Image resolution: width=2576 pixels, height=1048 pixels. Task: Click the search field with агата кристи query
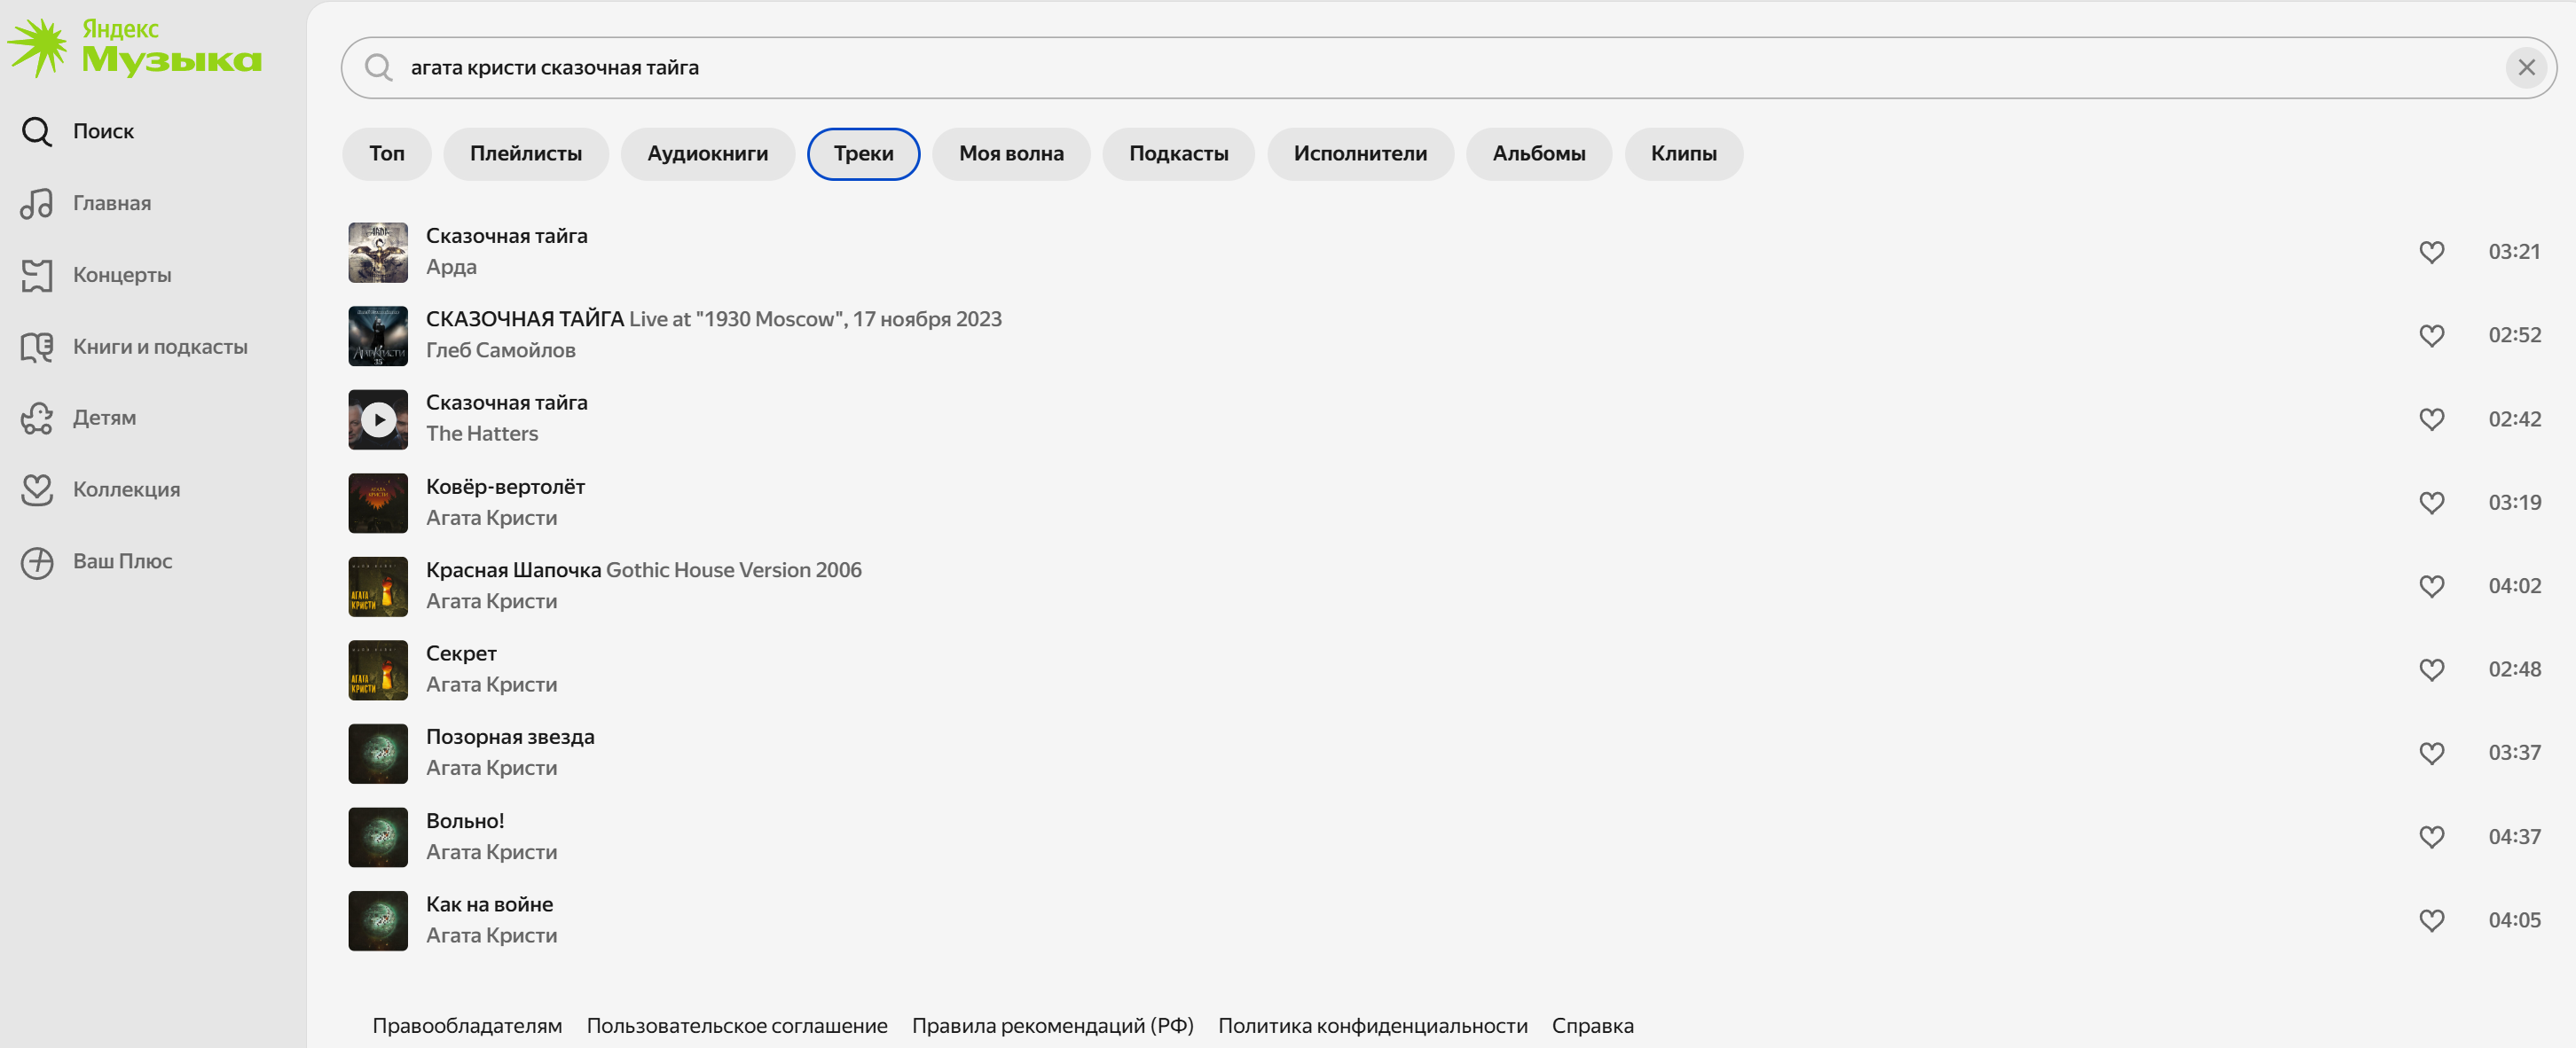pyautogui.click(x=1449, y=67)
